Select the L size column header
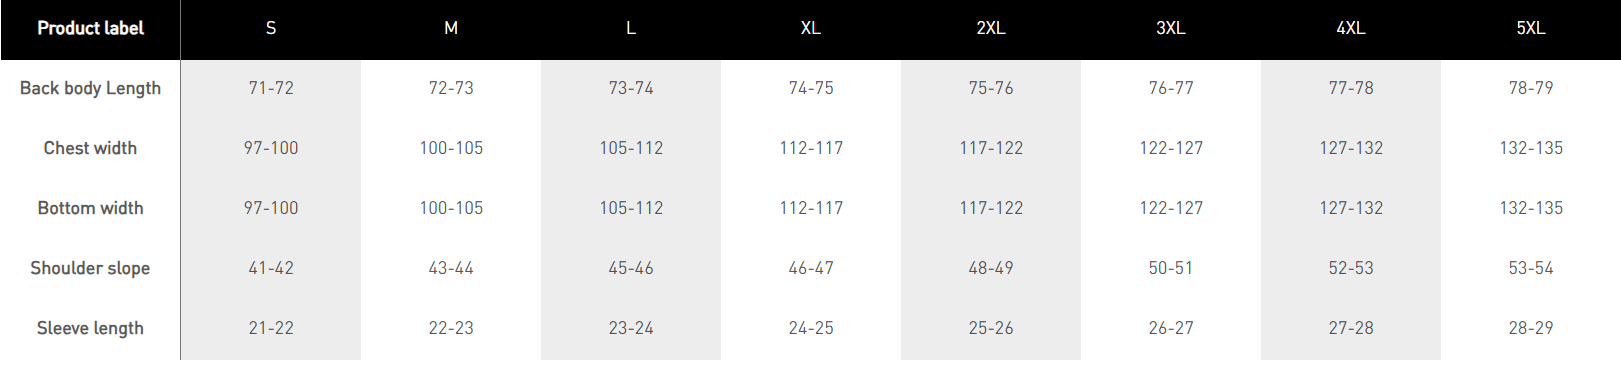Image resolution: width=1621 pixels, height=365 pixels. (631, 28)
